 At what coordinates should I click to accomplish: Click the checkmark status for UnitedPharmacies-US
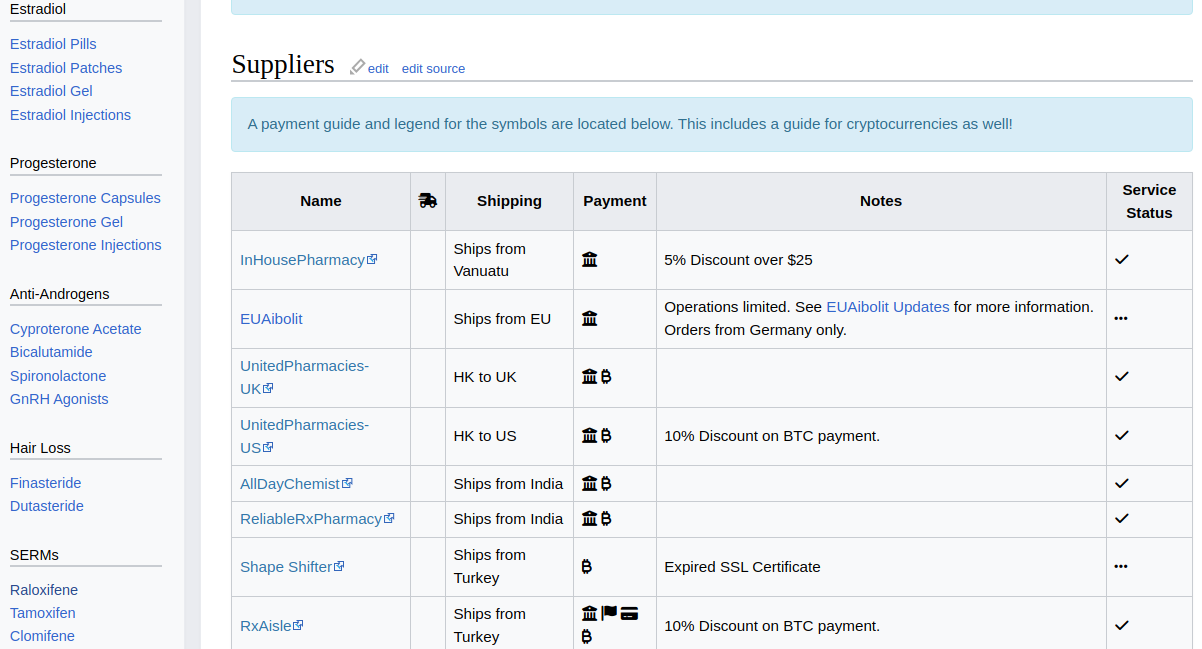pyautogui.click(x=1122, y=436)
